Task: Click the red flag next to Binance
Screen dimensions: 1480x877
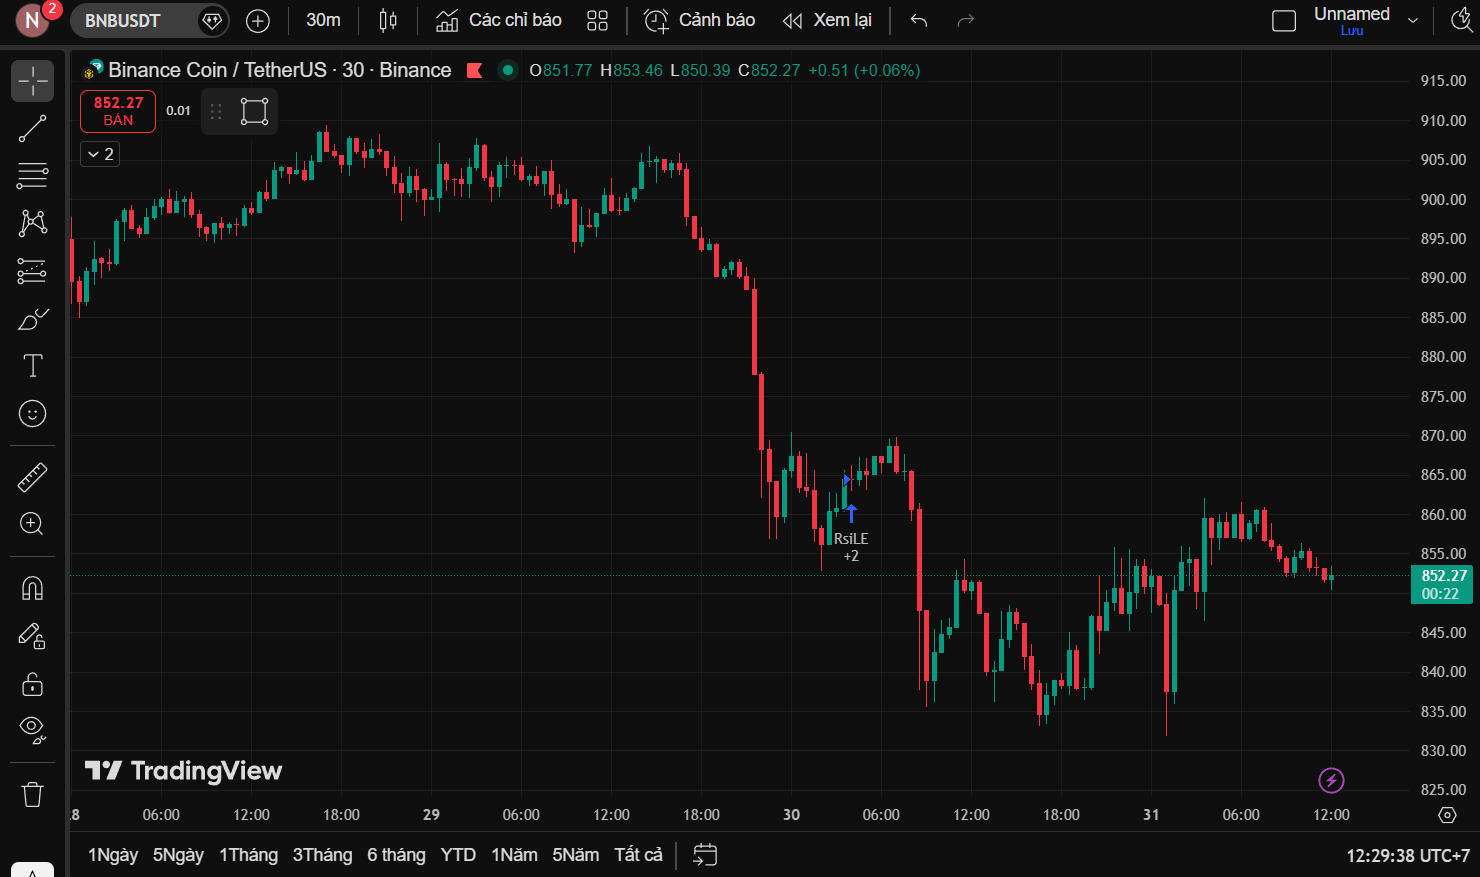Action: point(475,70)
